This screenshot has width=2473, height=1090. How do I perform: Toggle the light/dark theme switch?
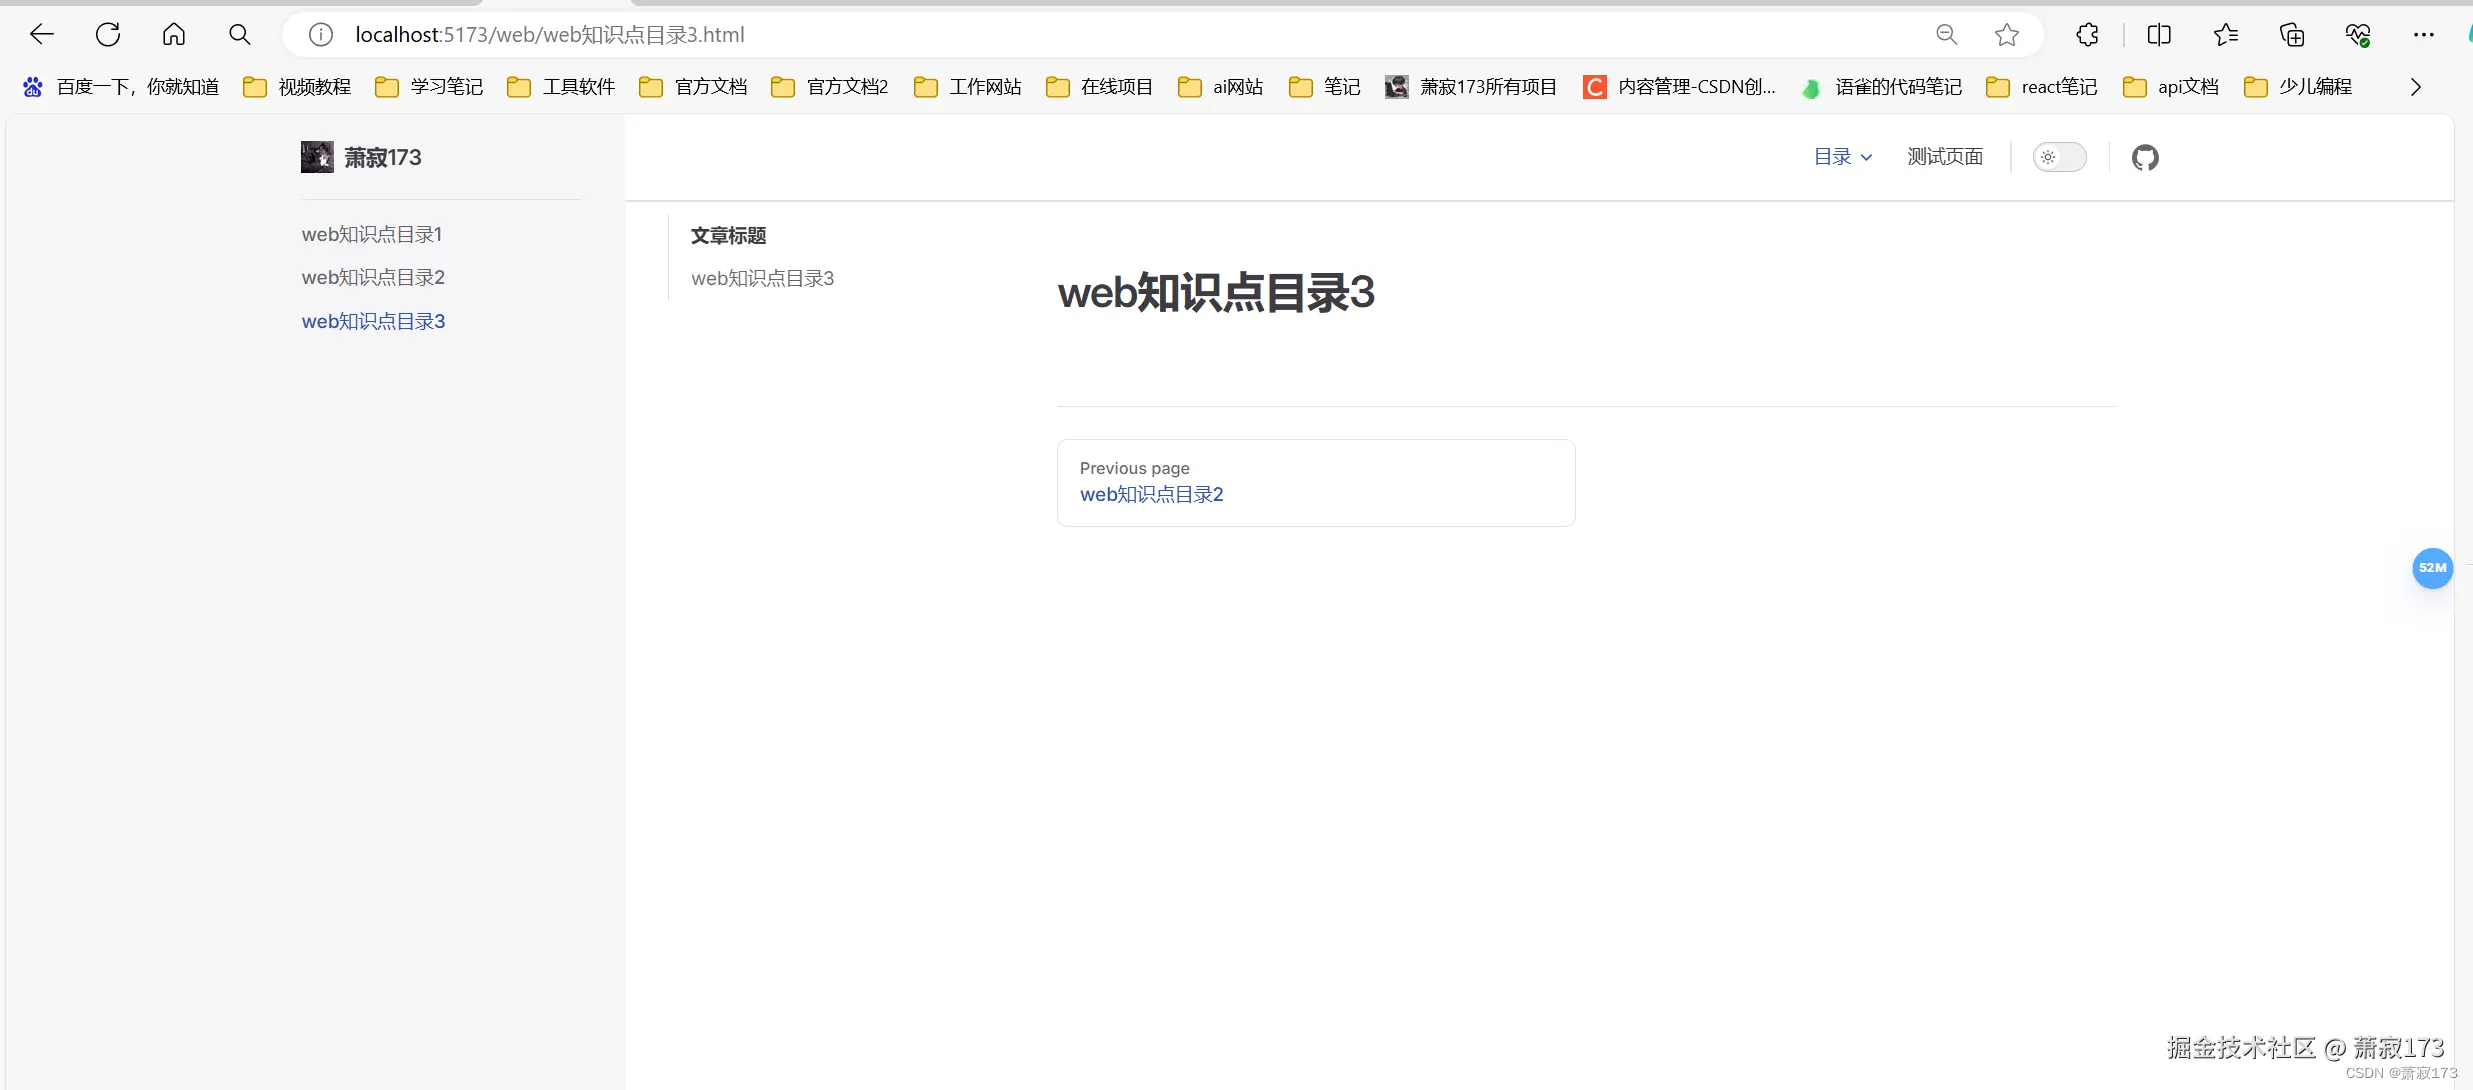[2059, 157]
